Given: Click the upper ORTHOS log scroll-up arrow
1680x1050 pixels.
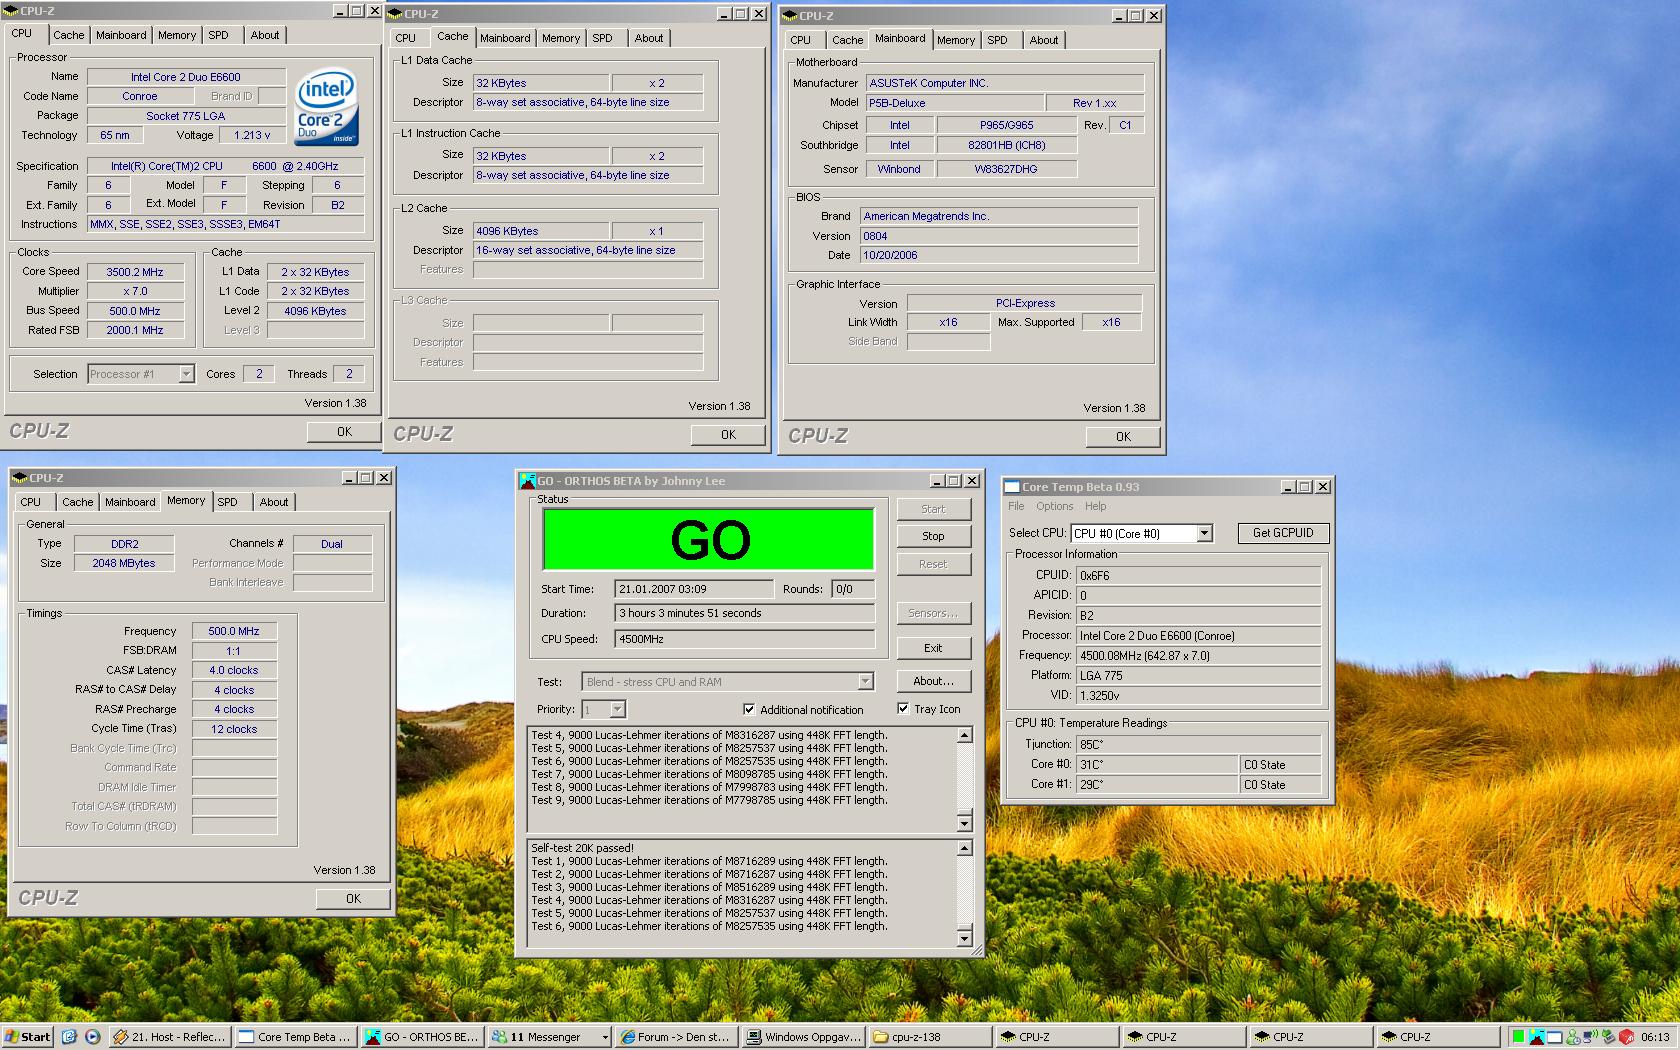Looking at the screenshot, I should (x=965, y=736).
